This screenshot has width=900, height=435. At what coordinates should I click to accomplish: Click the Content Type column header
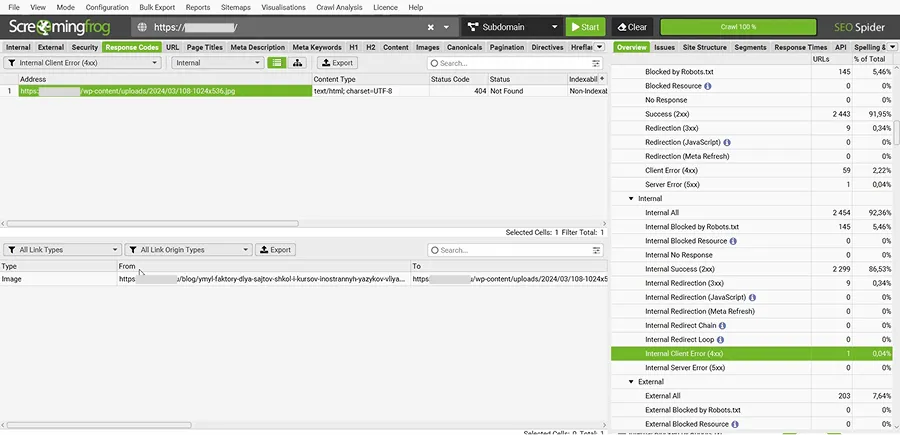(x=370, y=79)
